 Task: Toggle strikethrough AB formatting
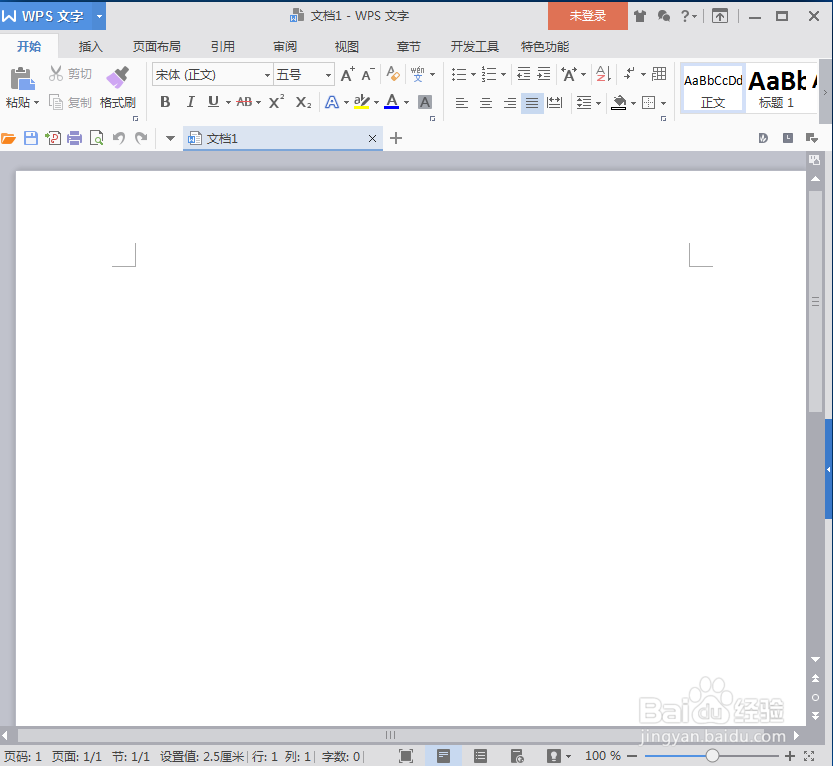tap(244, 101)
